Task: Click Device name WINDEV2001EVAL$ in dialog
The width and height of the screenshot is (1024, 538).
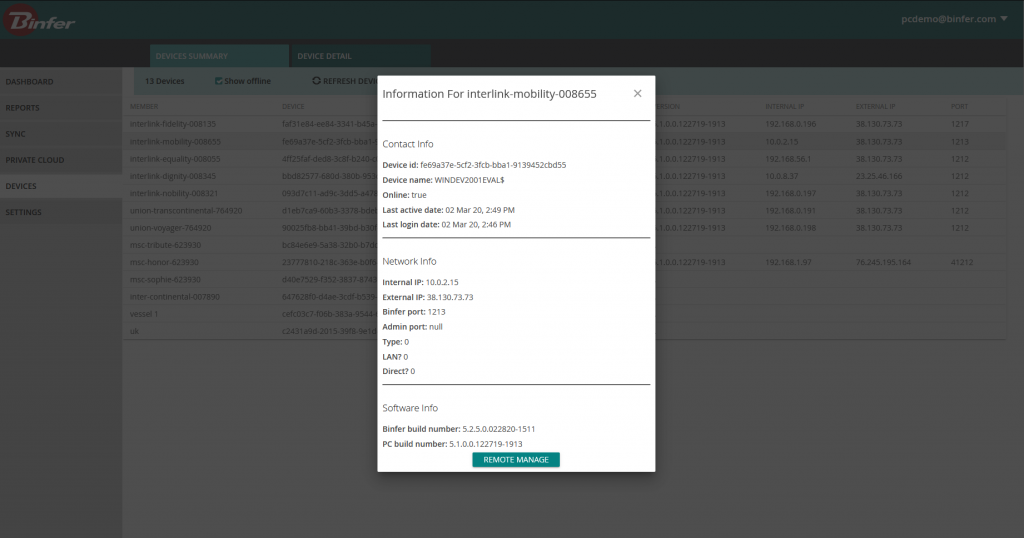Action: click(470, 180)
